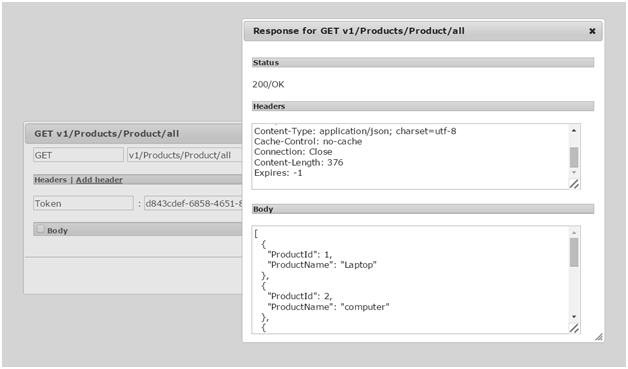This screenshot has width=628, height=369.
Task: Click the Headers section bar in Response dialog
Action: point(423,106)
